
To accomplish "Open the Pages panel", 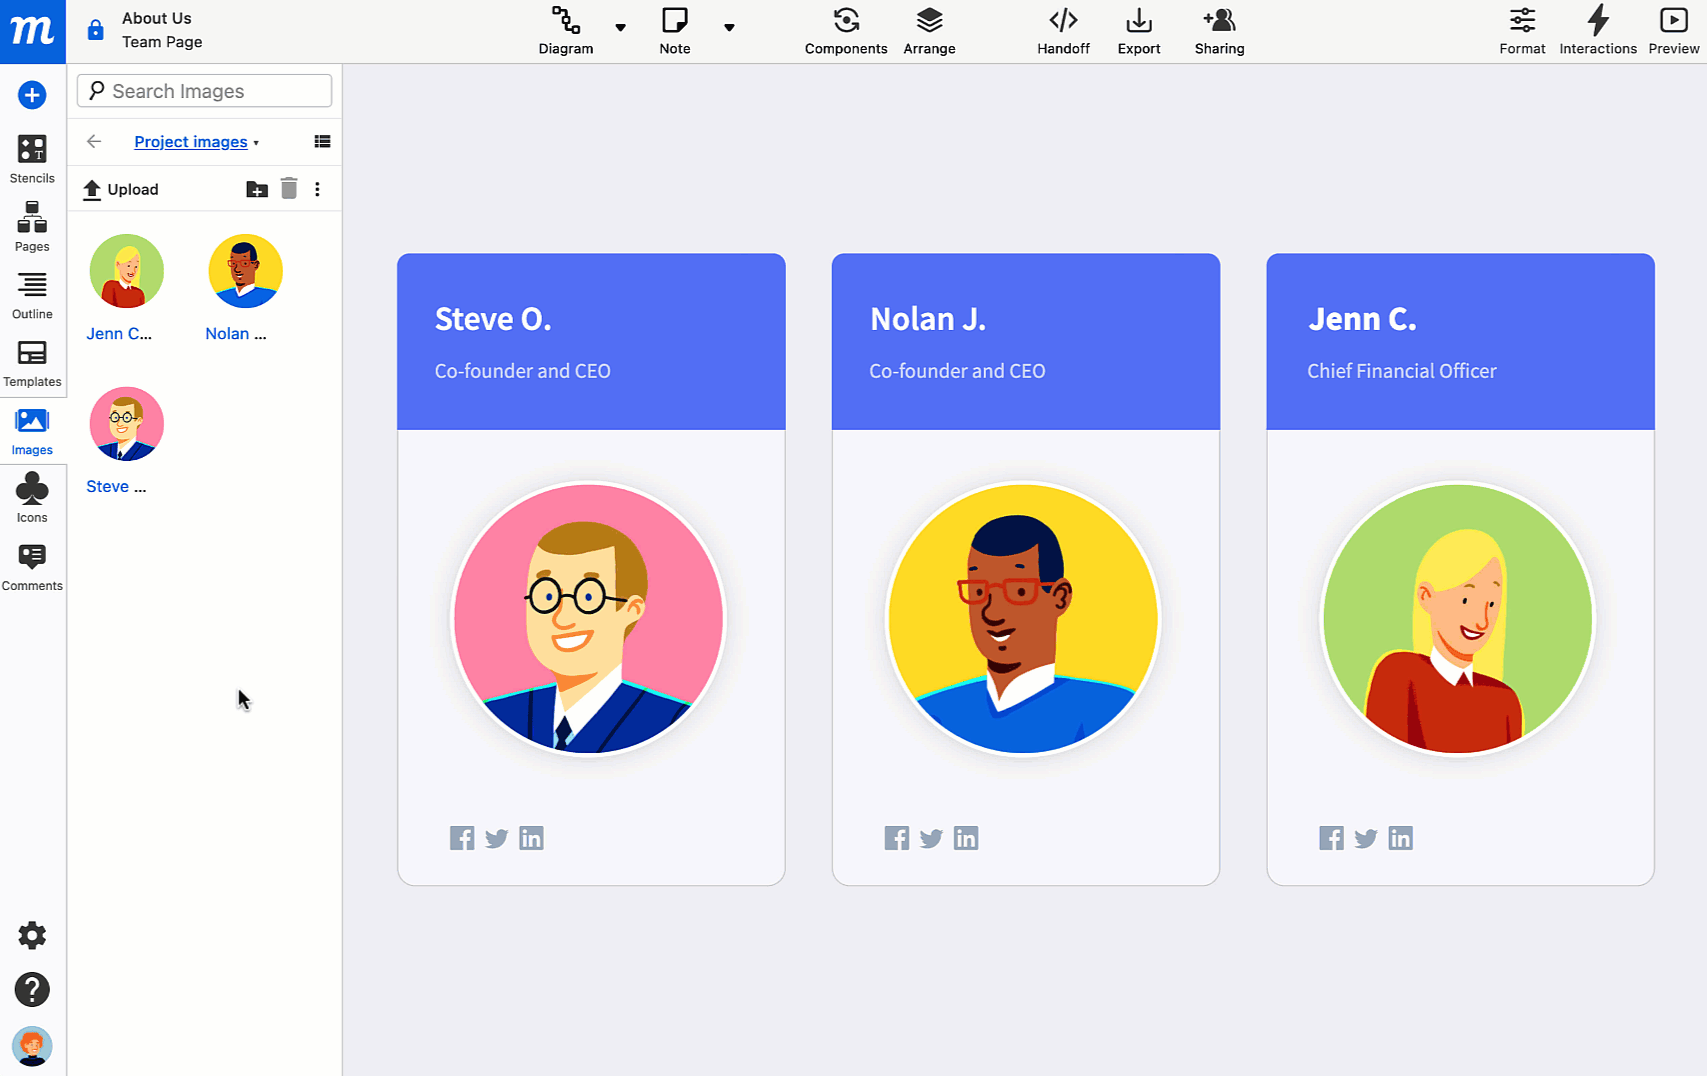I will pos(32,226).
